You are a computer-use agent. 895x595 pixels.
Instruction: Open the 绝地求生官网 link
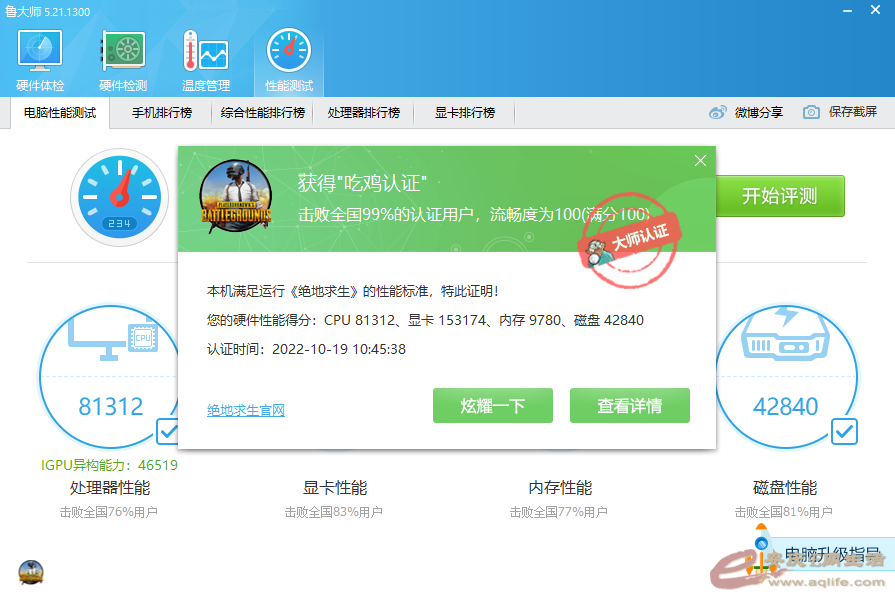pyautogui.click(x=246, y=410)
